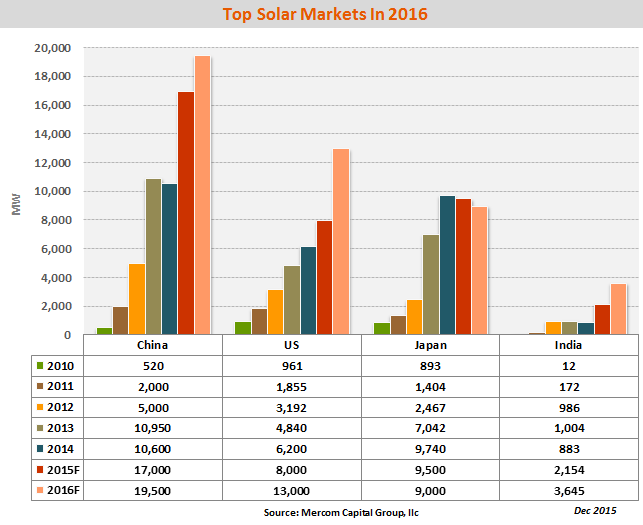Click the China column header
The height and width of the screenshot is (525, 643).
152,345
